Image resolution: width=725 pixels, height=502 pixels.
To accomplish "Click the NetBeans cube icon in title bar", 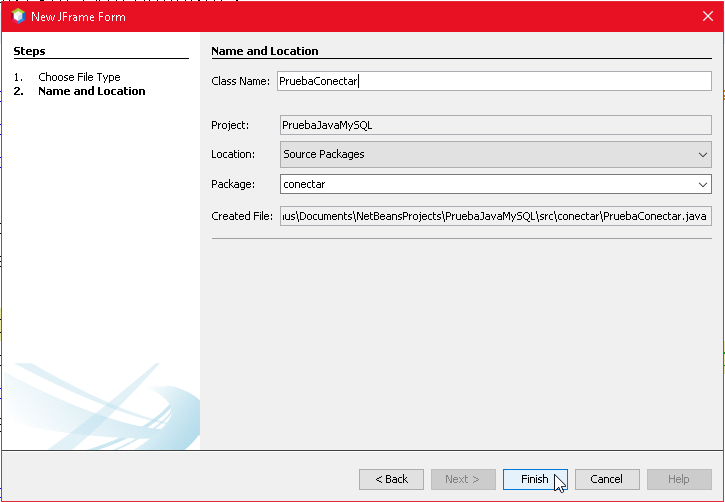I will 18,16.
